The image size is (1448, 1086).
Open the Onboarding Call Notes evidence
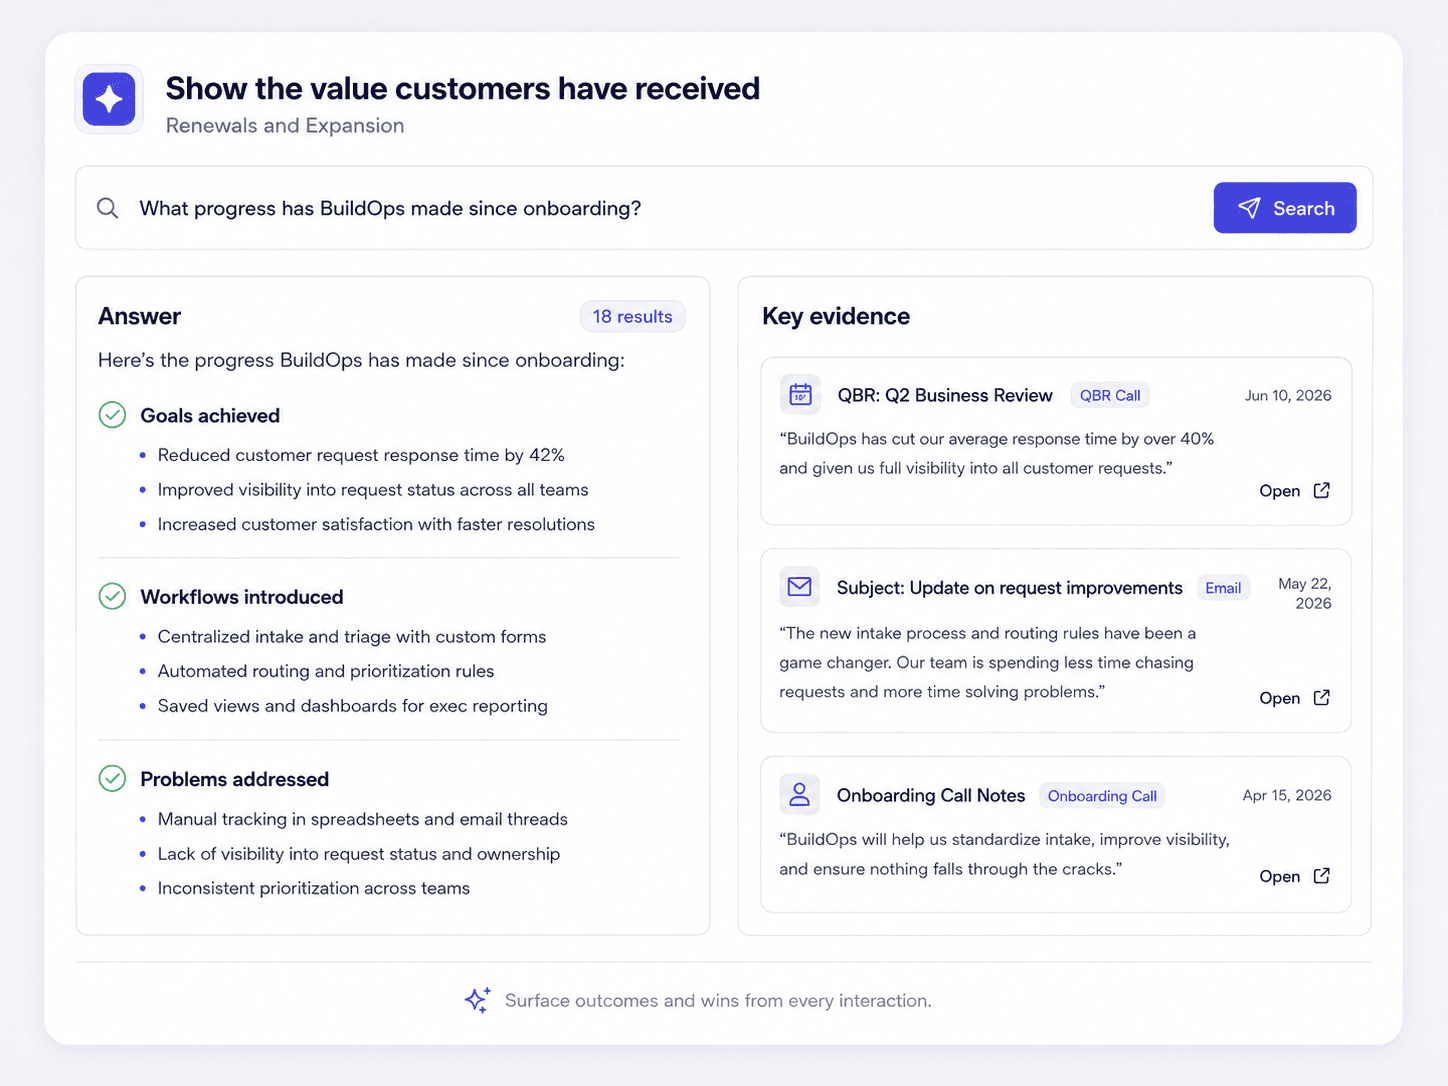[1294, 876]
